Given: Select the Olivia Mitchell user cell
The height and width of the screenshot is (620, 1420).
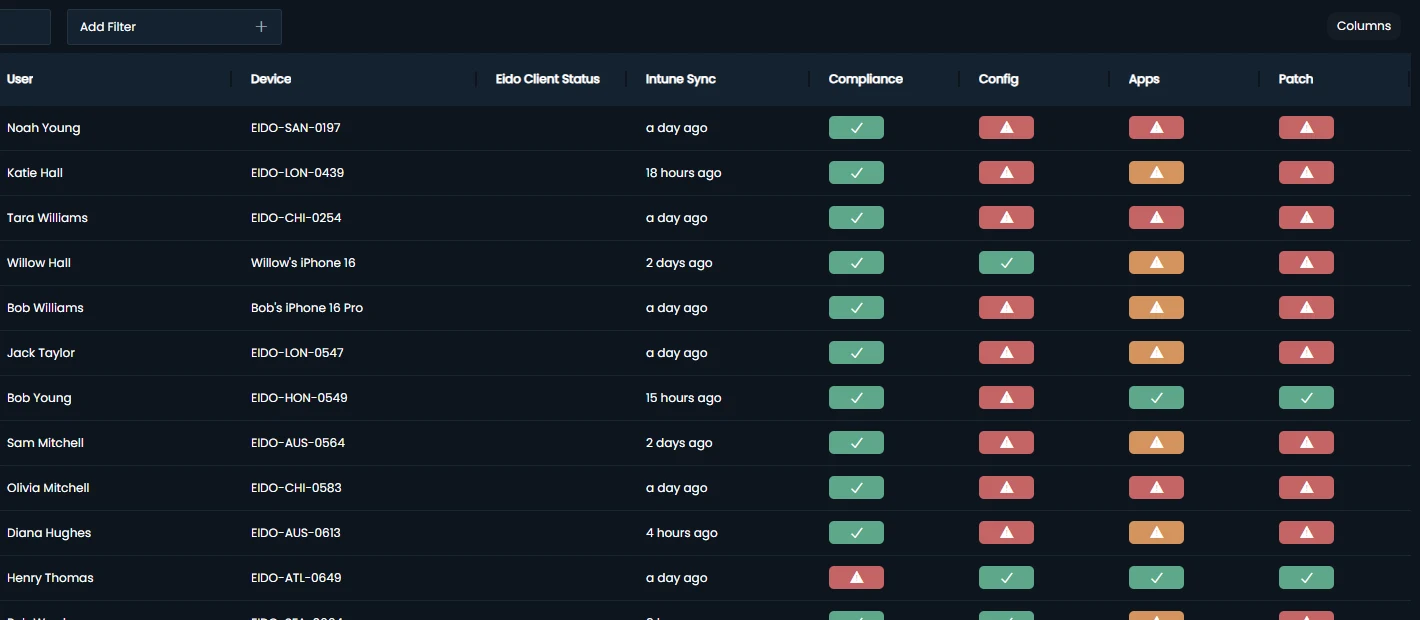Looking at the screenshot, I should point(48,488).
